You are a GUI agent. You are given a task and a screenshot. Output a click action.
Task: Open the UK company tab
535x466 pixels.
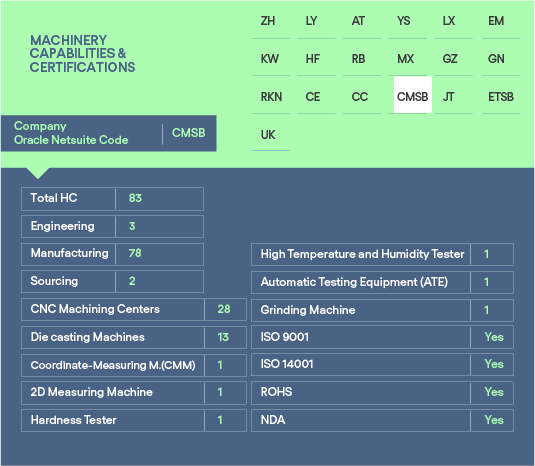271,134
